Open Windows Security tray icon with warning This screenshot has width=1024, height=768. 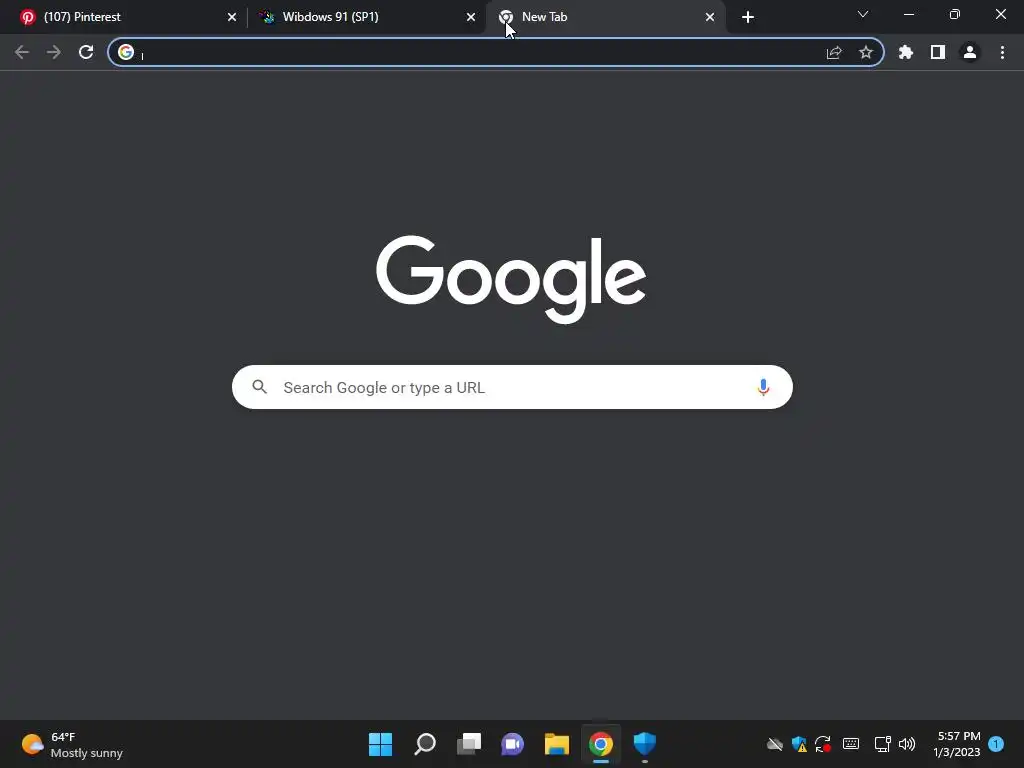[x=799, y=744]
